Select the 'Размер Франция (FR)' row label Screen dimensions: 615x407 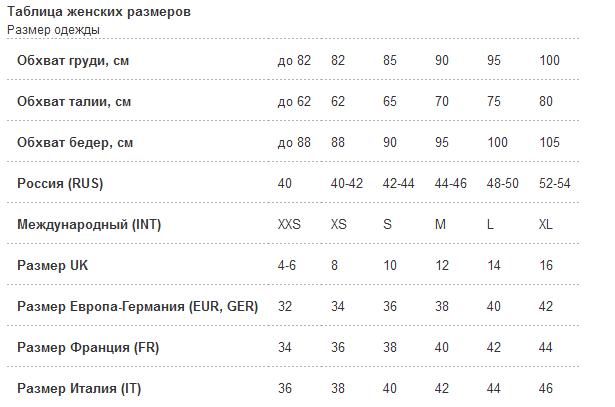(x=88, y=348)
